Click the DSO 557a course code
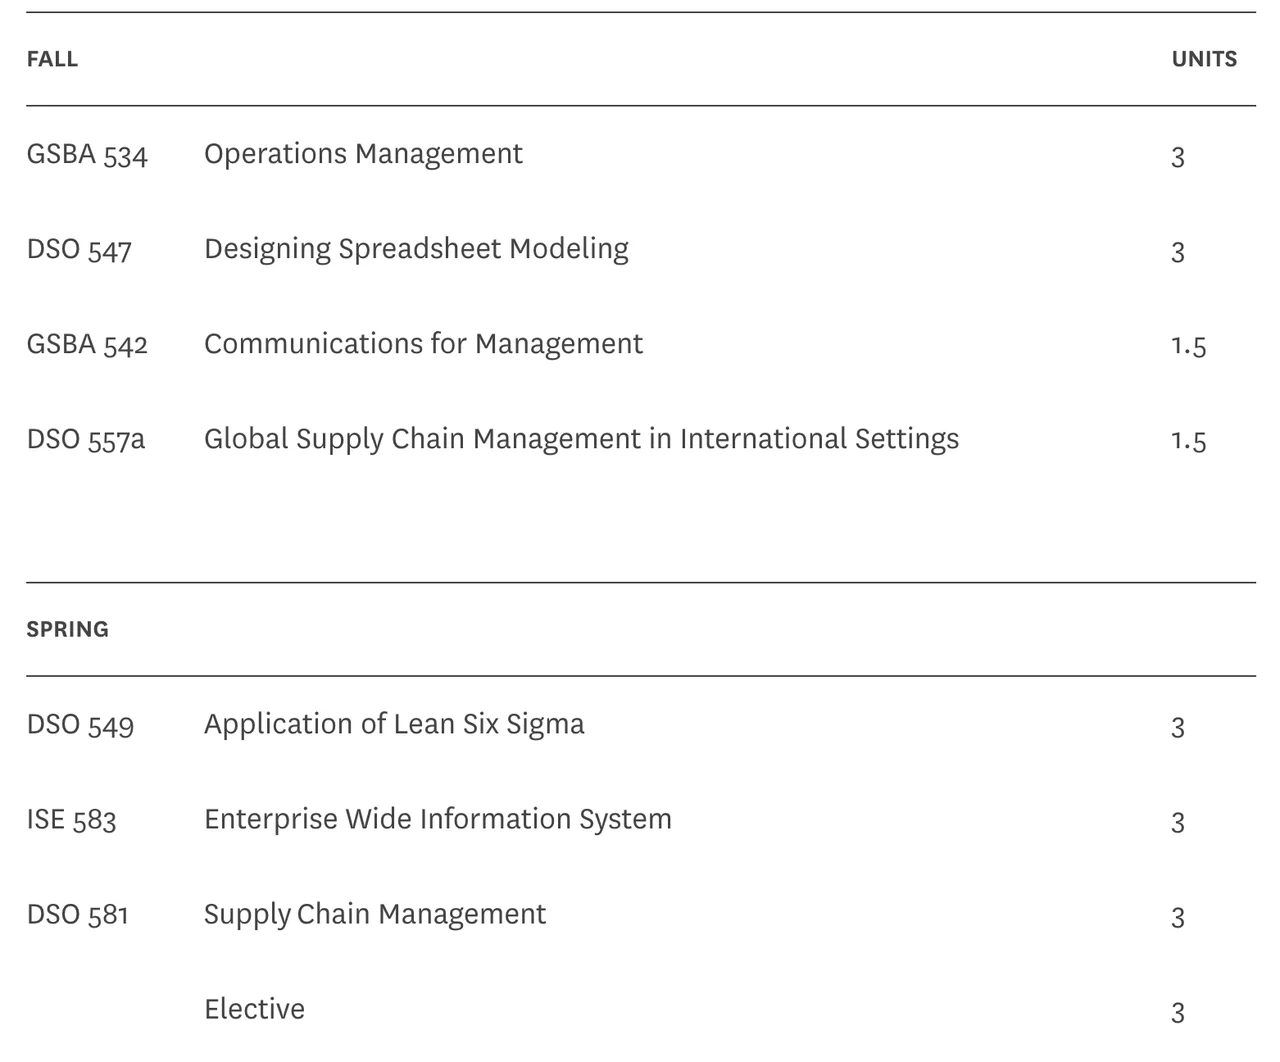This screenshot has width=1280, height=1062. point(86,440)
